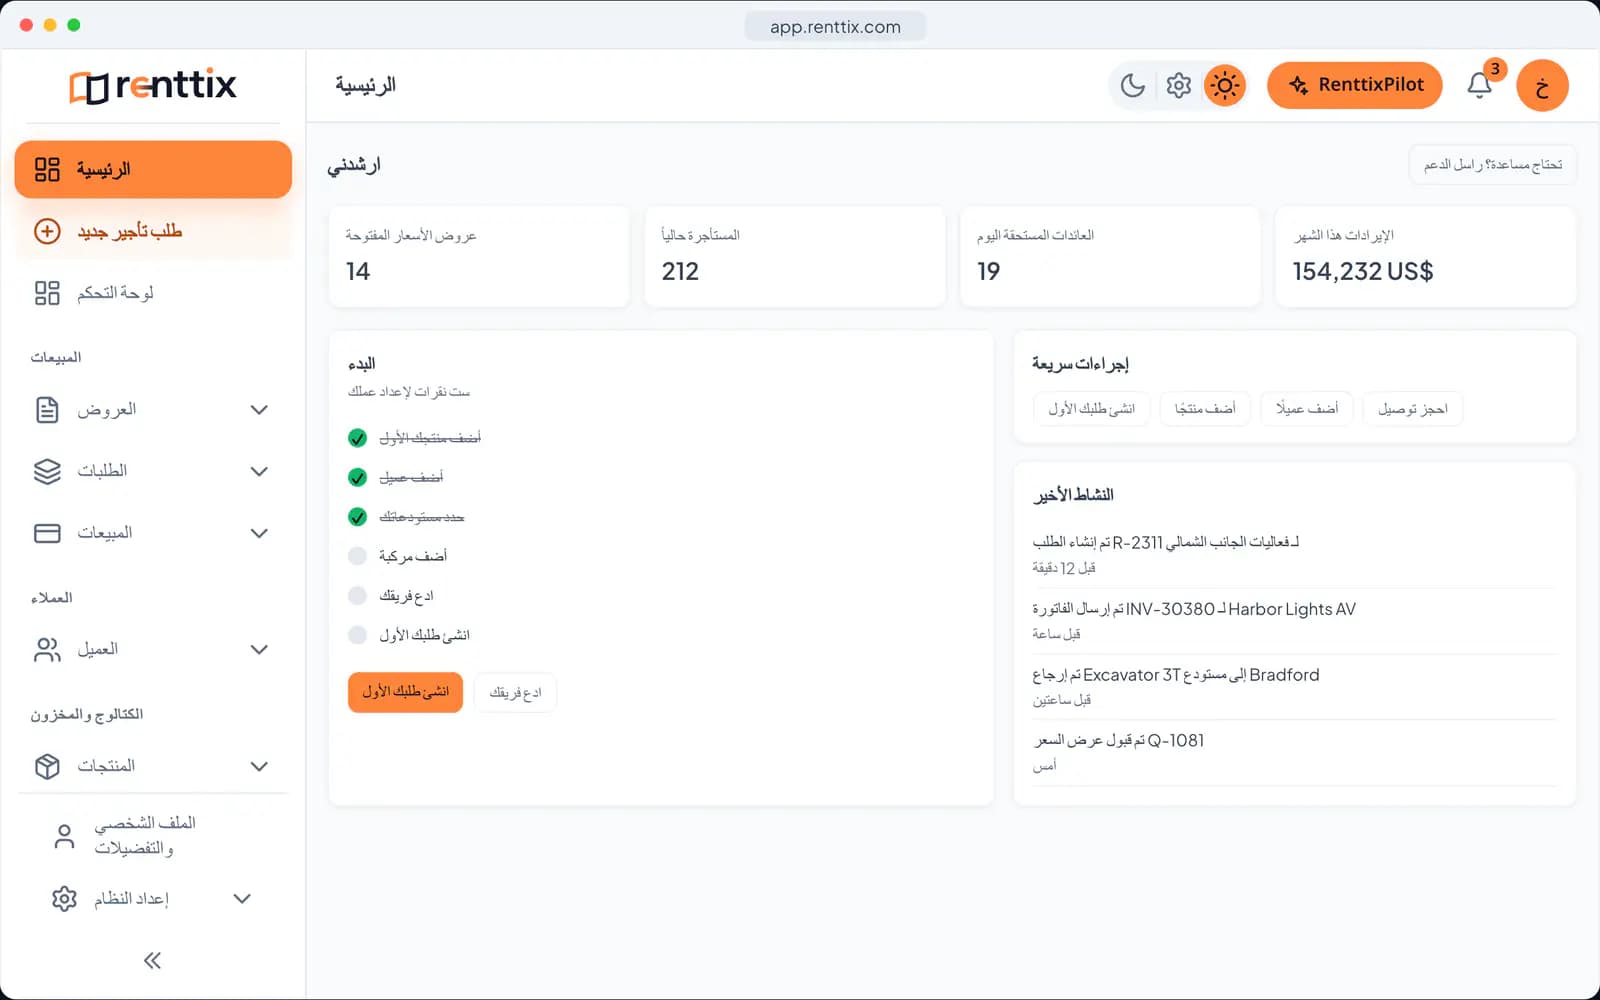Click orange أنشئ طلبك الأول button
Image resolution: width=1600 pixels, height=1000 pixels.
(405, 692)
